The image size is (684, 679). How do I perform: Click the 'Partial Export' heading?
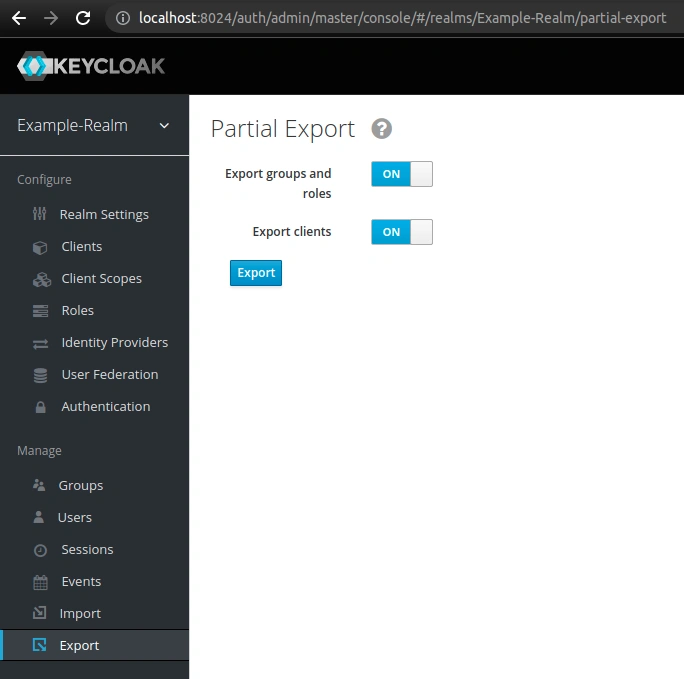pyautogui.click(x=283, y=129)
